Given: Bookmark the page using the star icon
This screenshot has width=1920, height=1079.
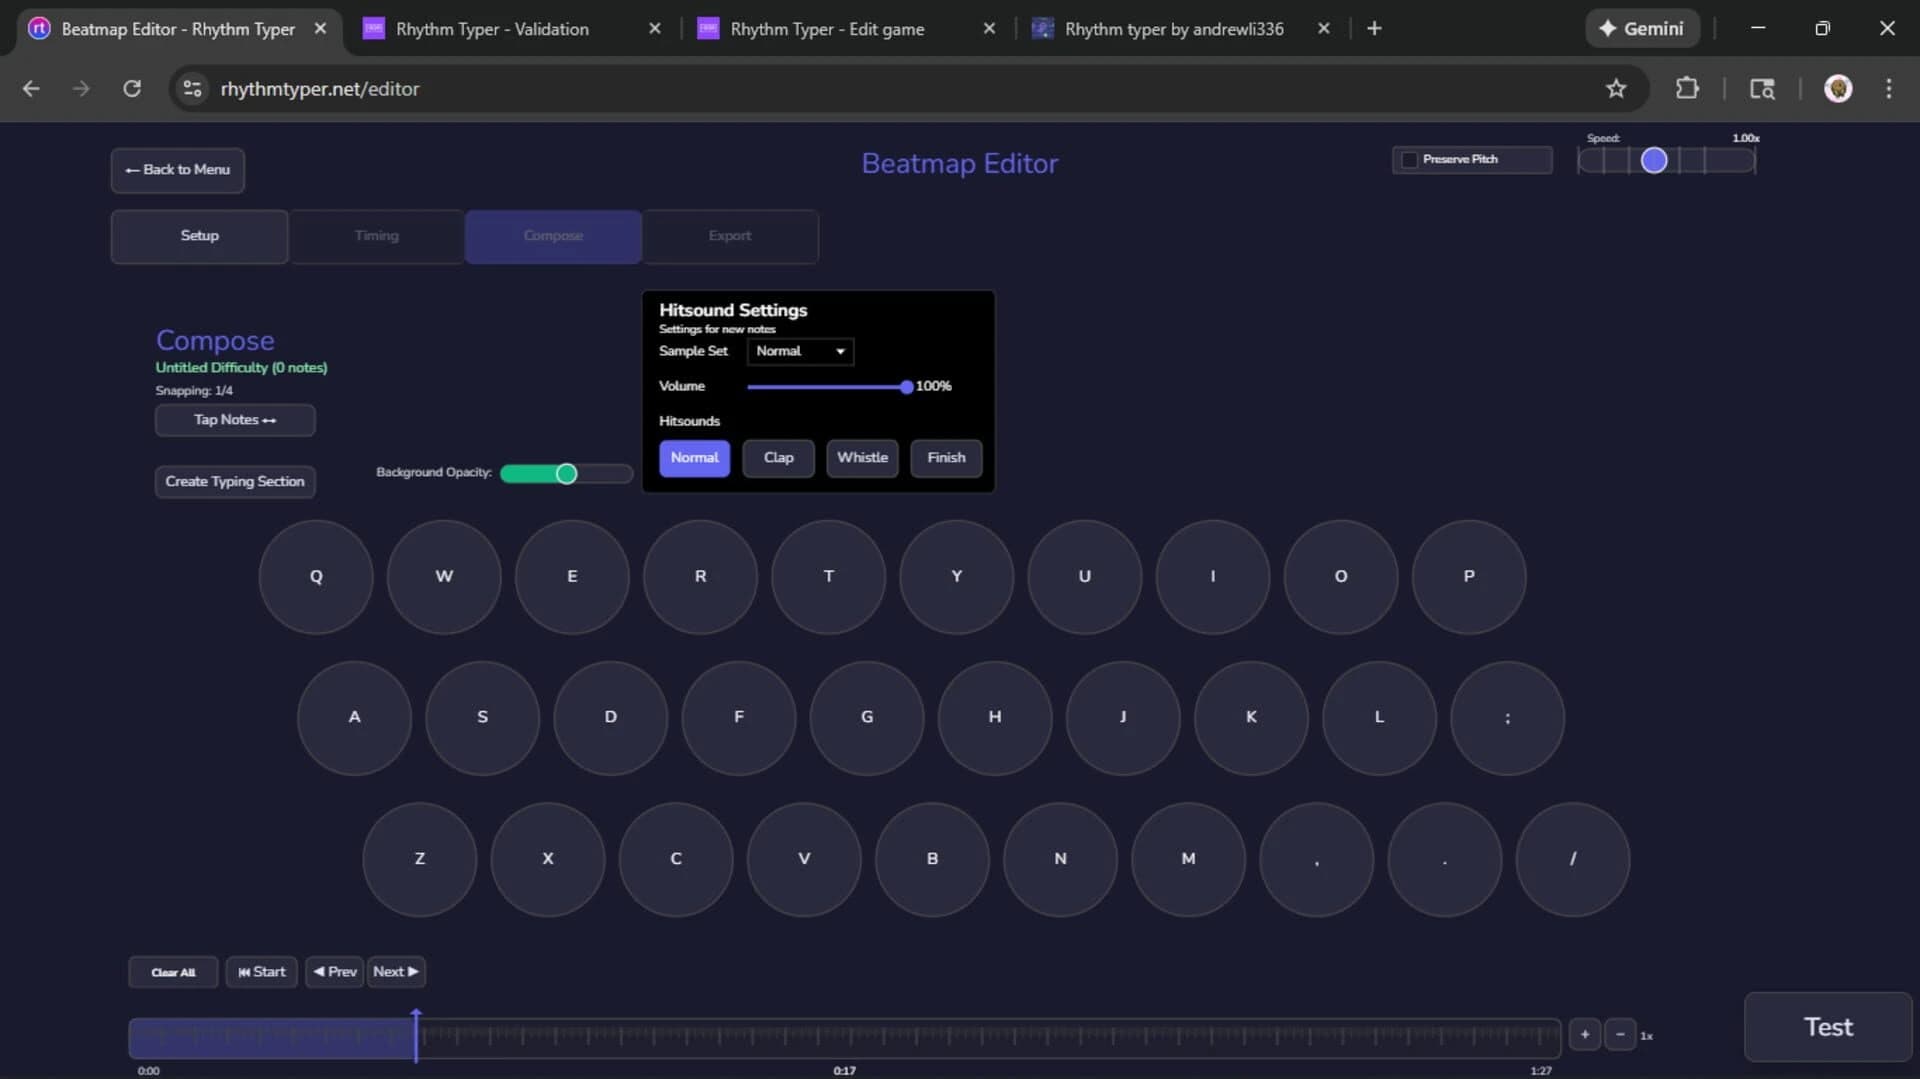Looking at the screenshot, I should pos(1617,88).
